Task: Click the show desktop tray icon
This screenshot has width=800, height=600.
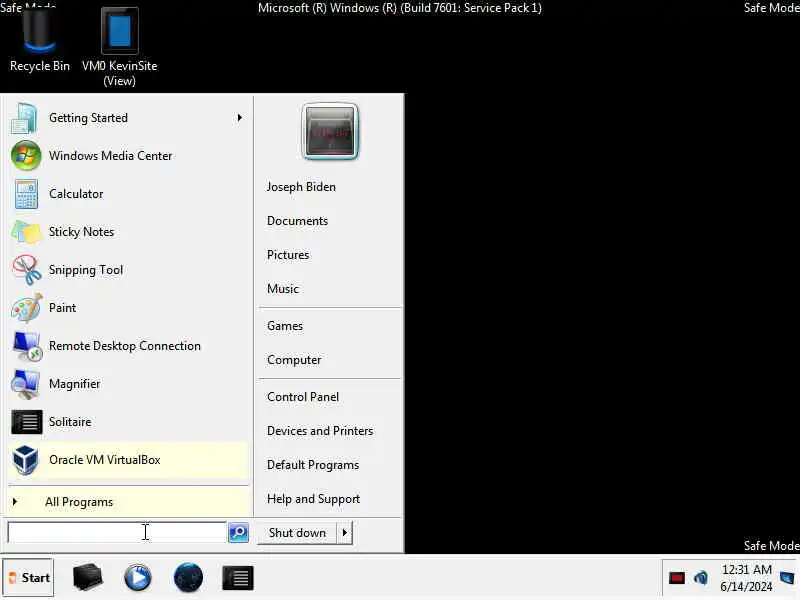Action: 787,578
